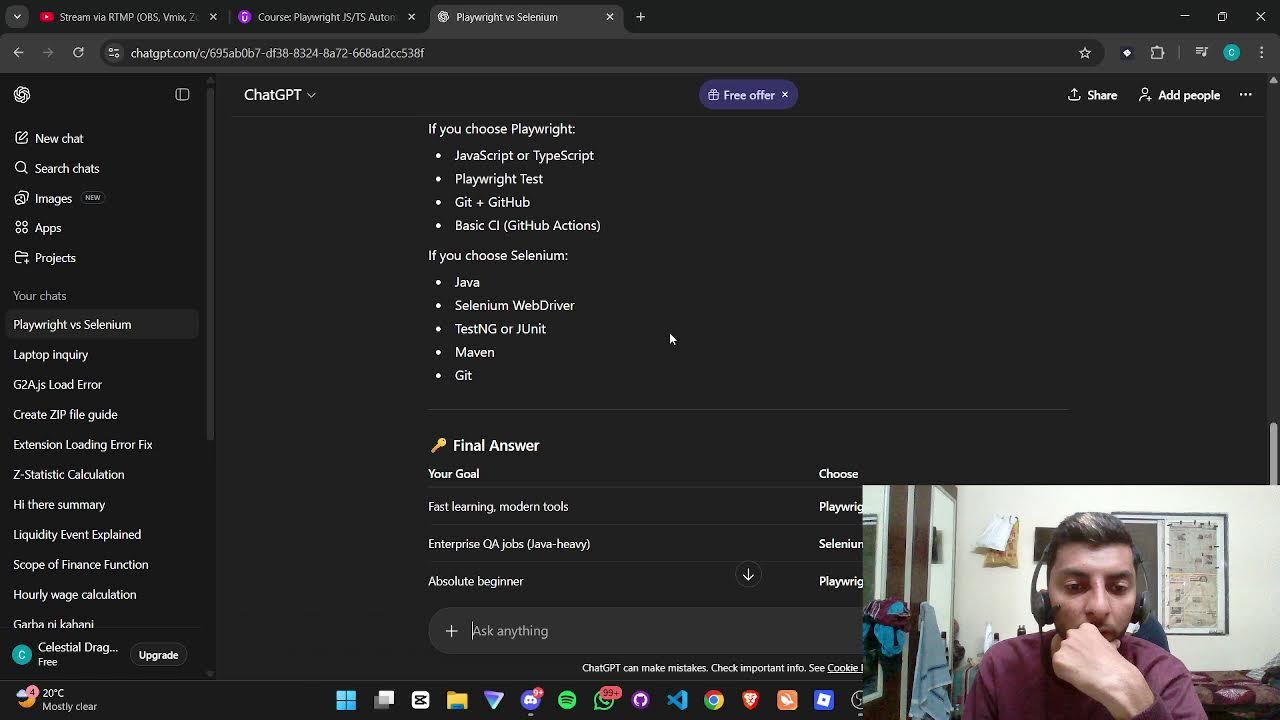
Task: Collapse the Your chats section header
Action: tap(40, 296)
